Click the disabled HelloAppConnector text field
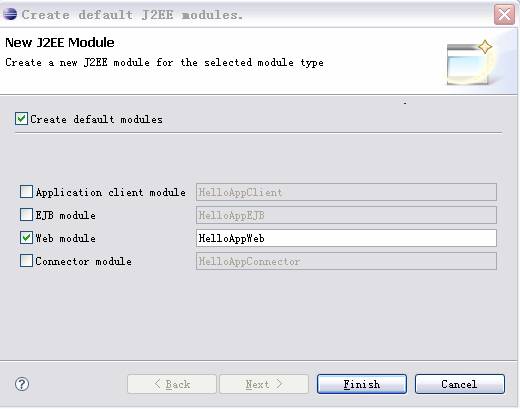 [x=346, y=261]
